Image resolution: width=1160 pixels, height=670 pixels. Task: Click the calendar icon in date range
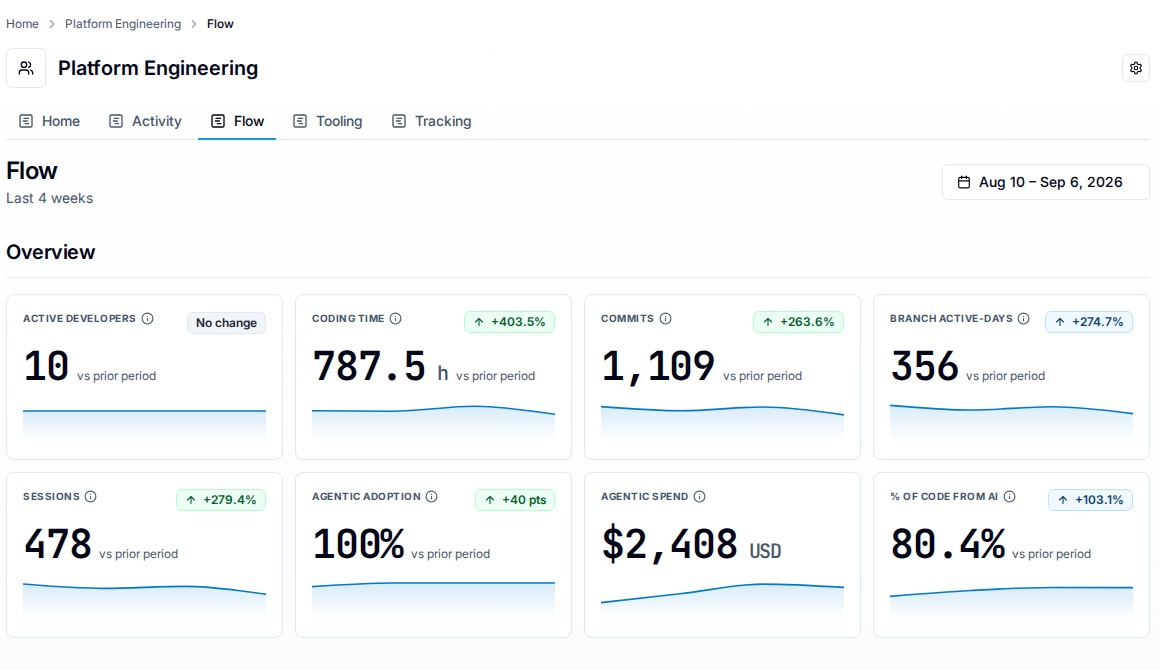pyautogui.click(x=964, y=182)
